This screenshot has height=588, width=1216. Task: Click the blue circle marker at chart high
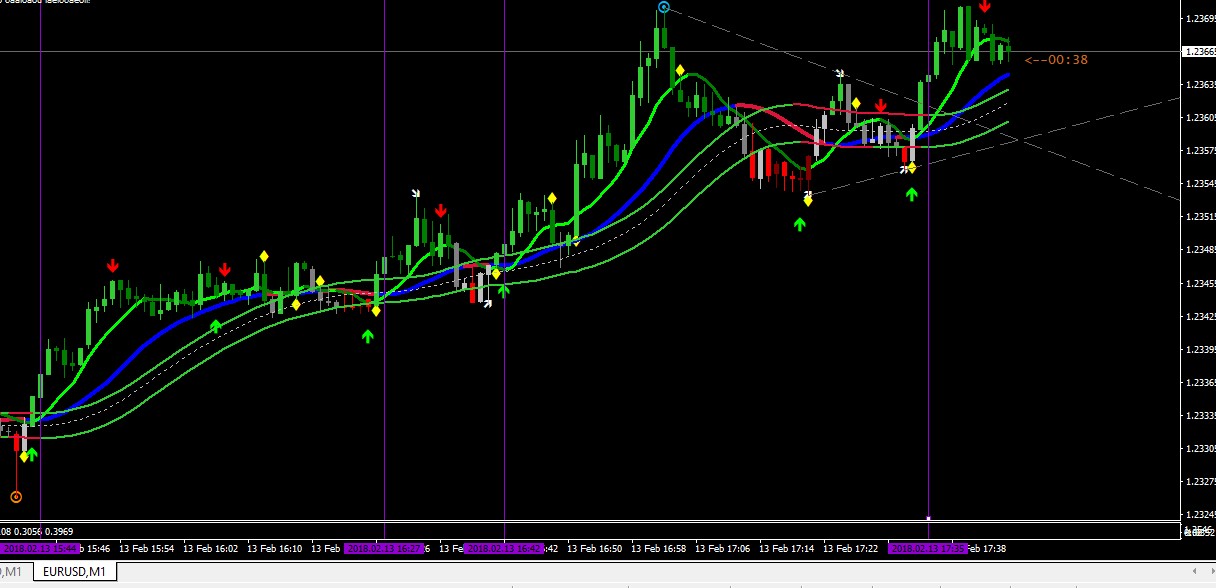pyautogui.click(x=663, y=7)
